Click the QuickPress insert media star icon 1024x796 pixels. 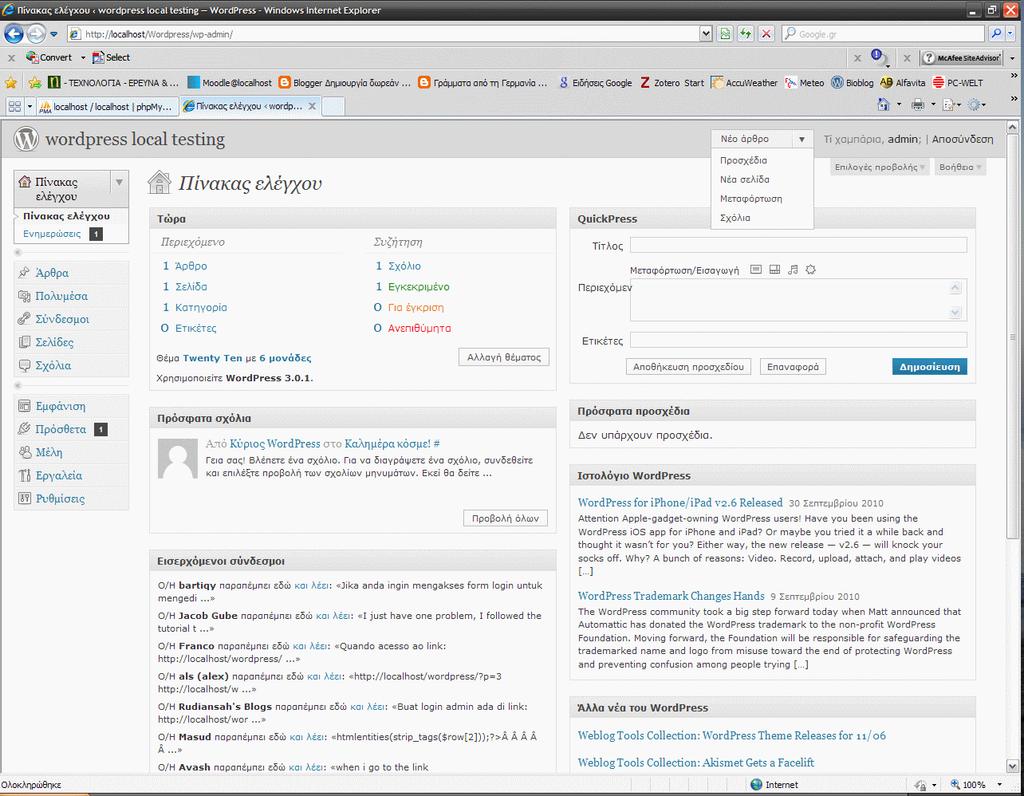click(810, 269)
